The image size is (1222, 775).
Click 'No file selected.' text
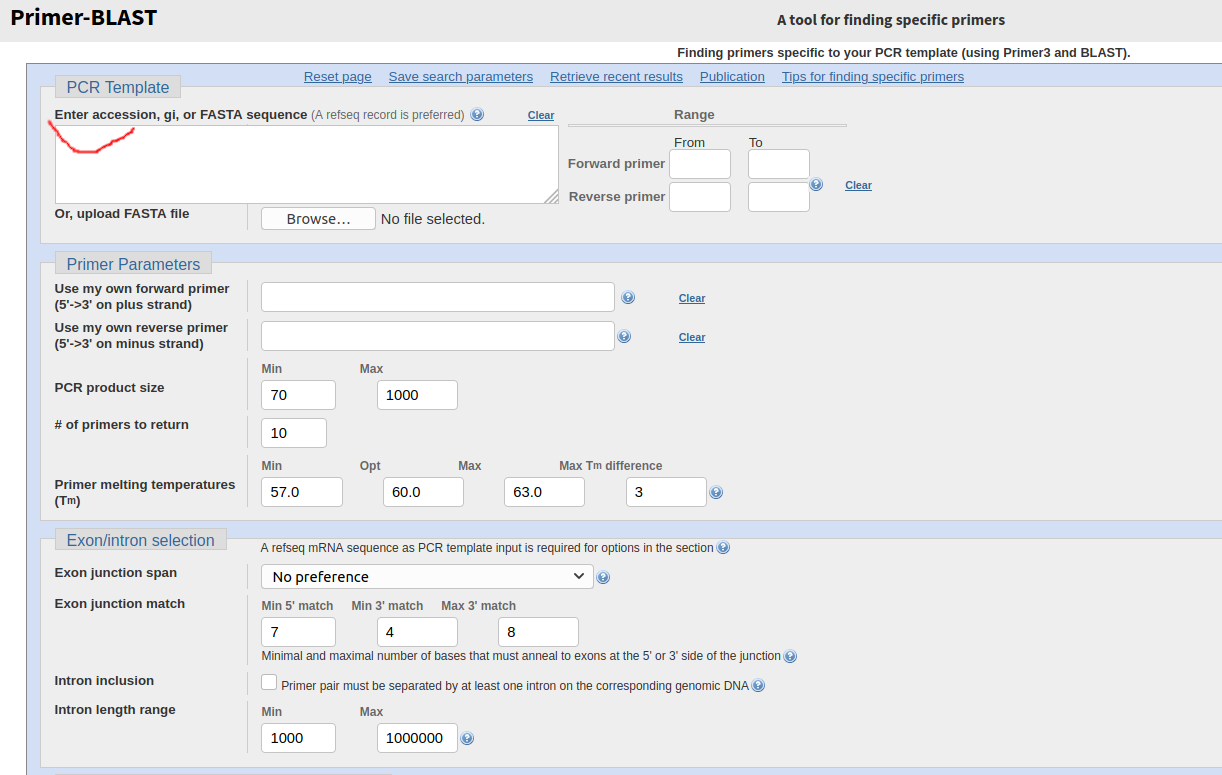pyautogui.click(x=433, y=219)
